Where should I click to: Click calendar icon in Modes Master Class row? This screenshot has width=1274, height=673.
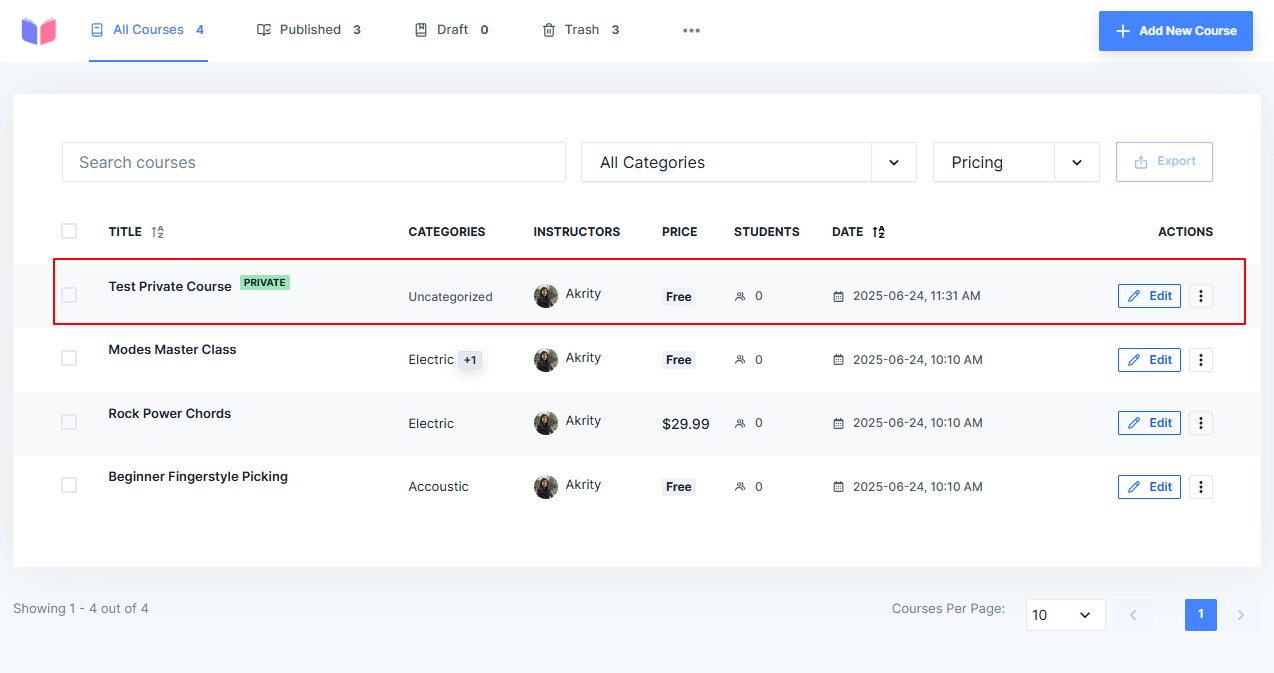click(x=838, y=360)
